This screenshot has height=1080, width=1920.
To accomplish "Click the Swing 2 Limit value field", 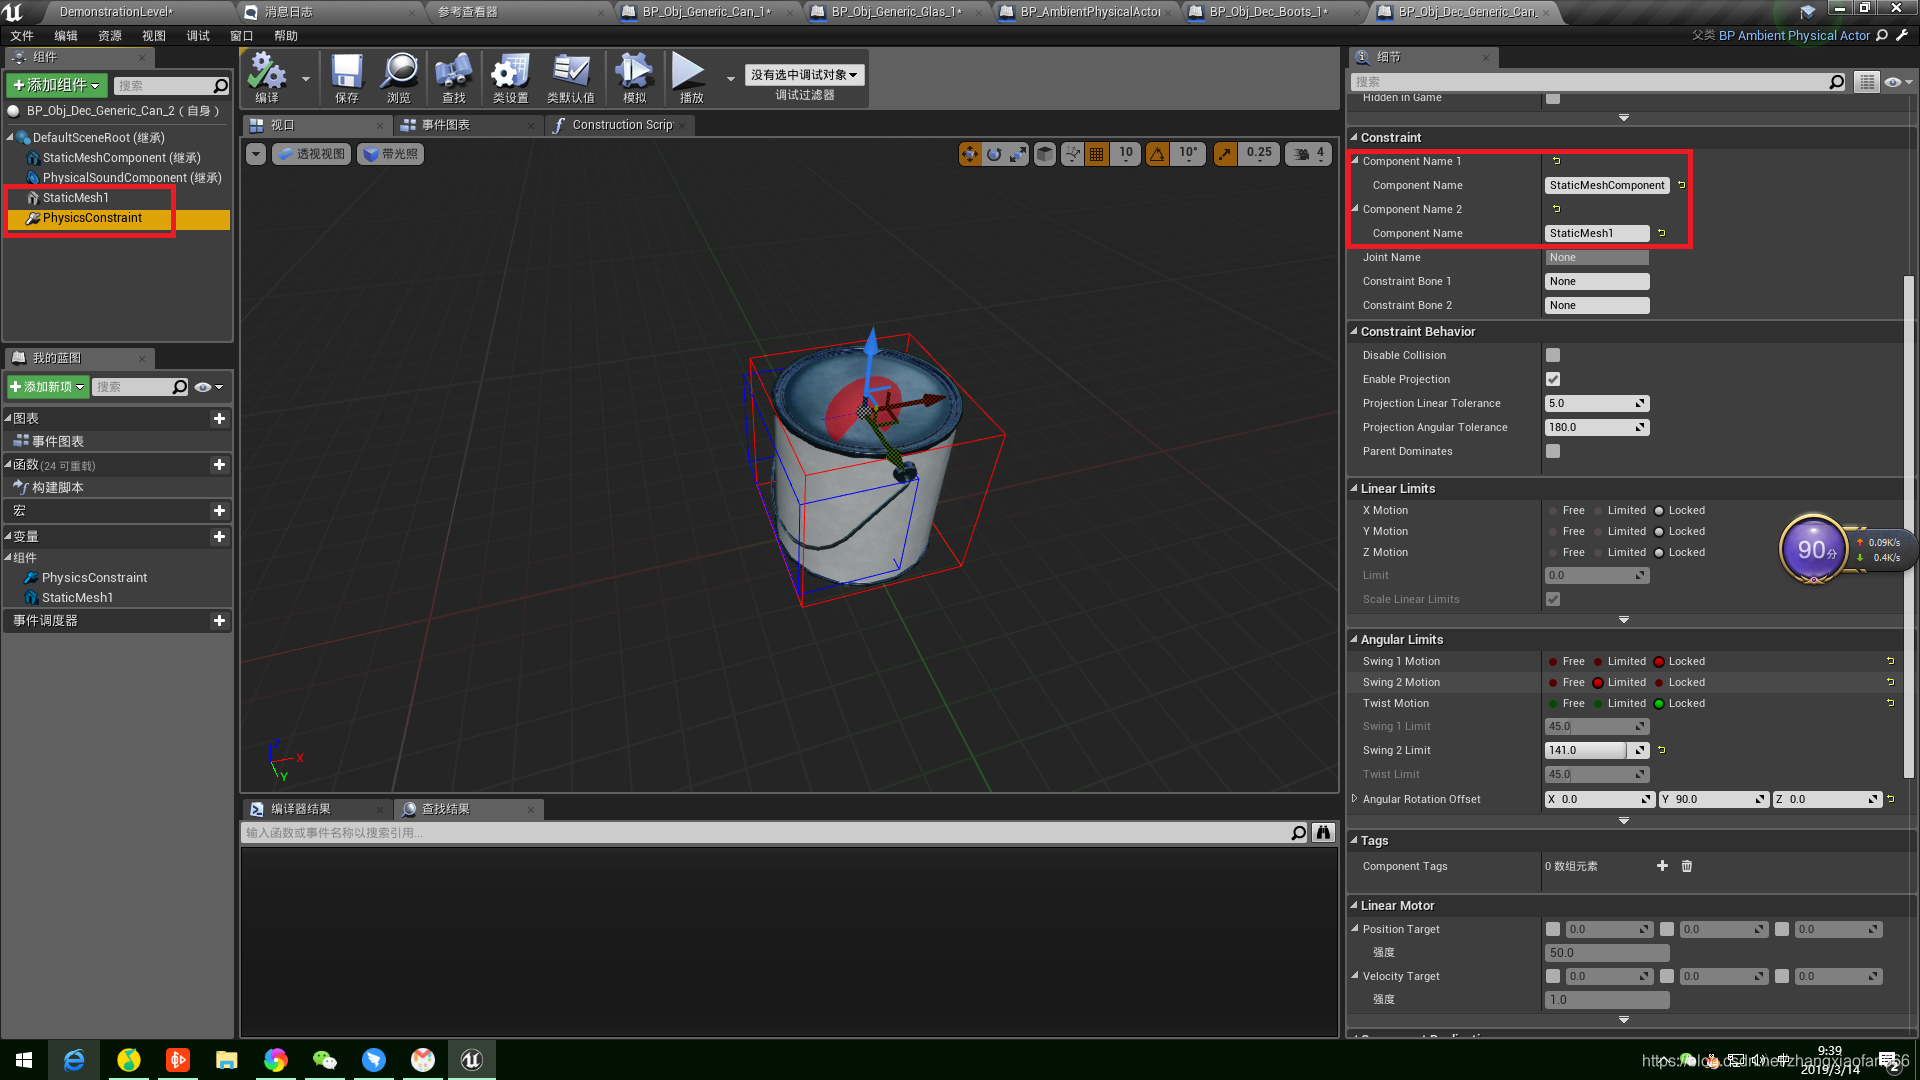I will click(1587, 751).
